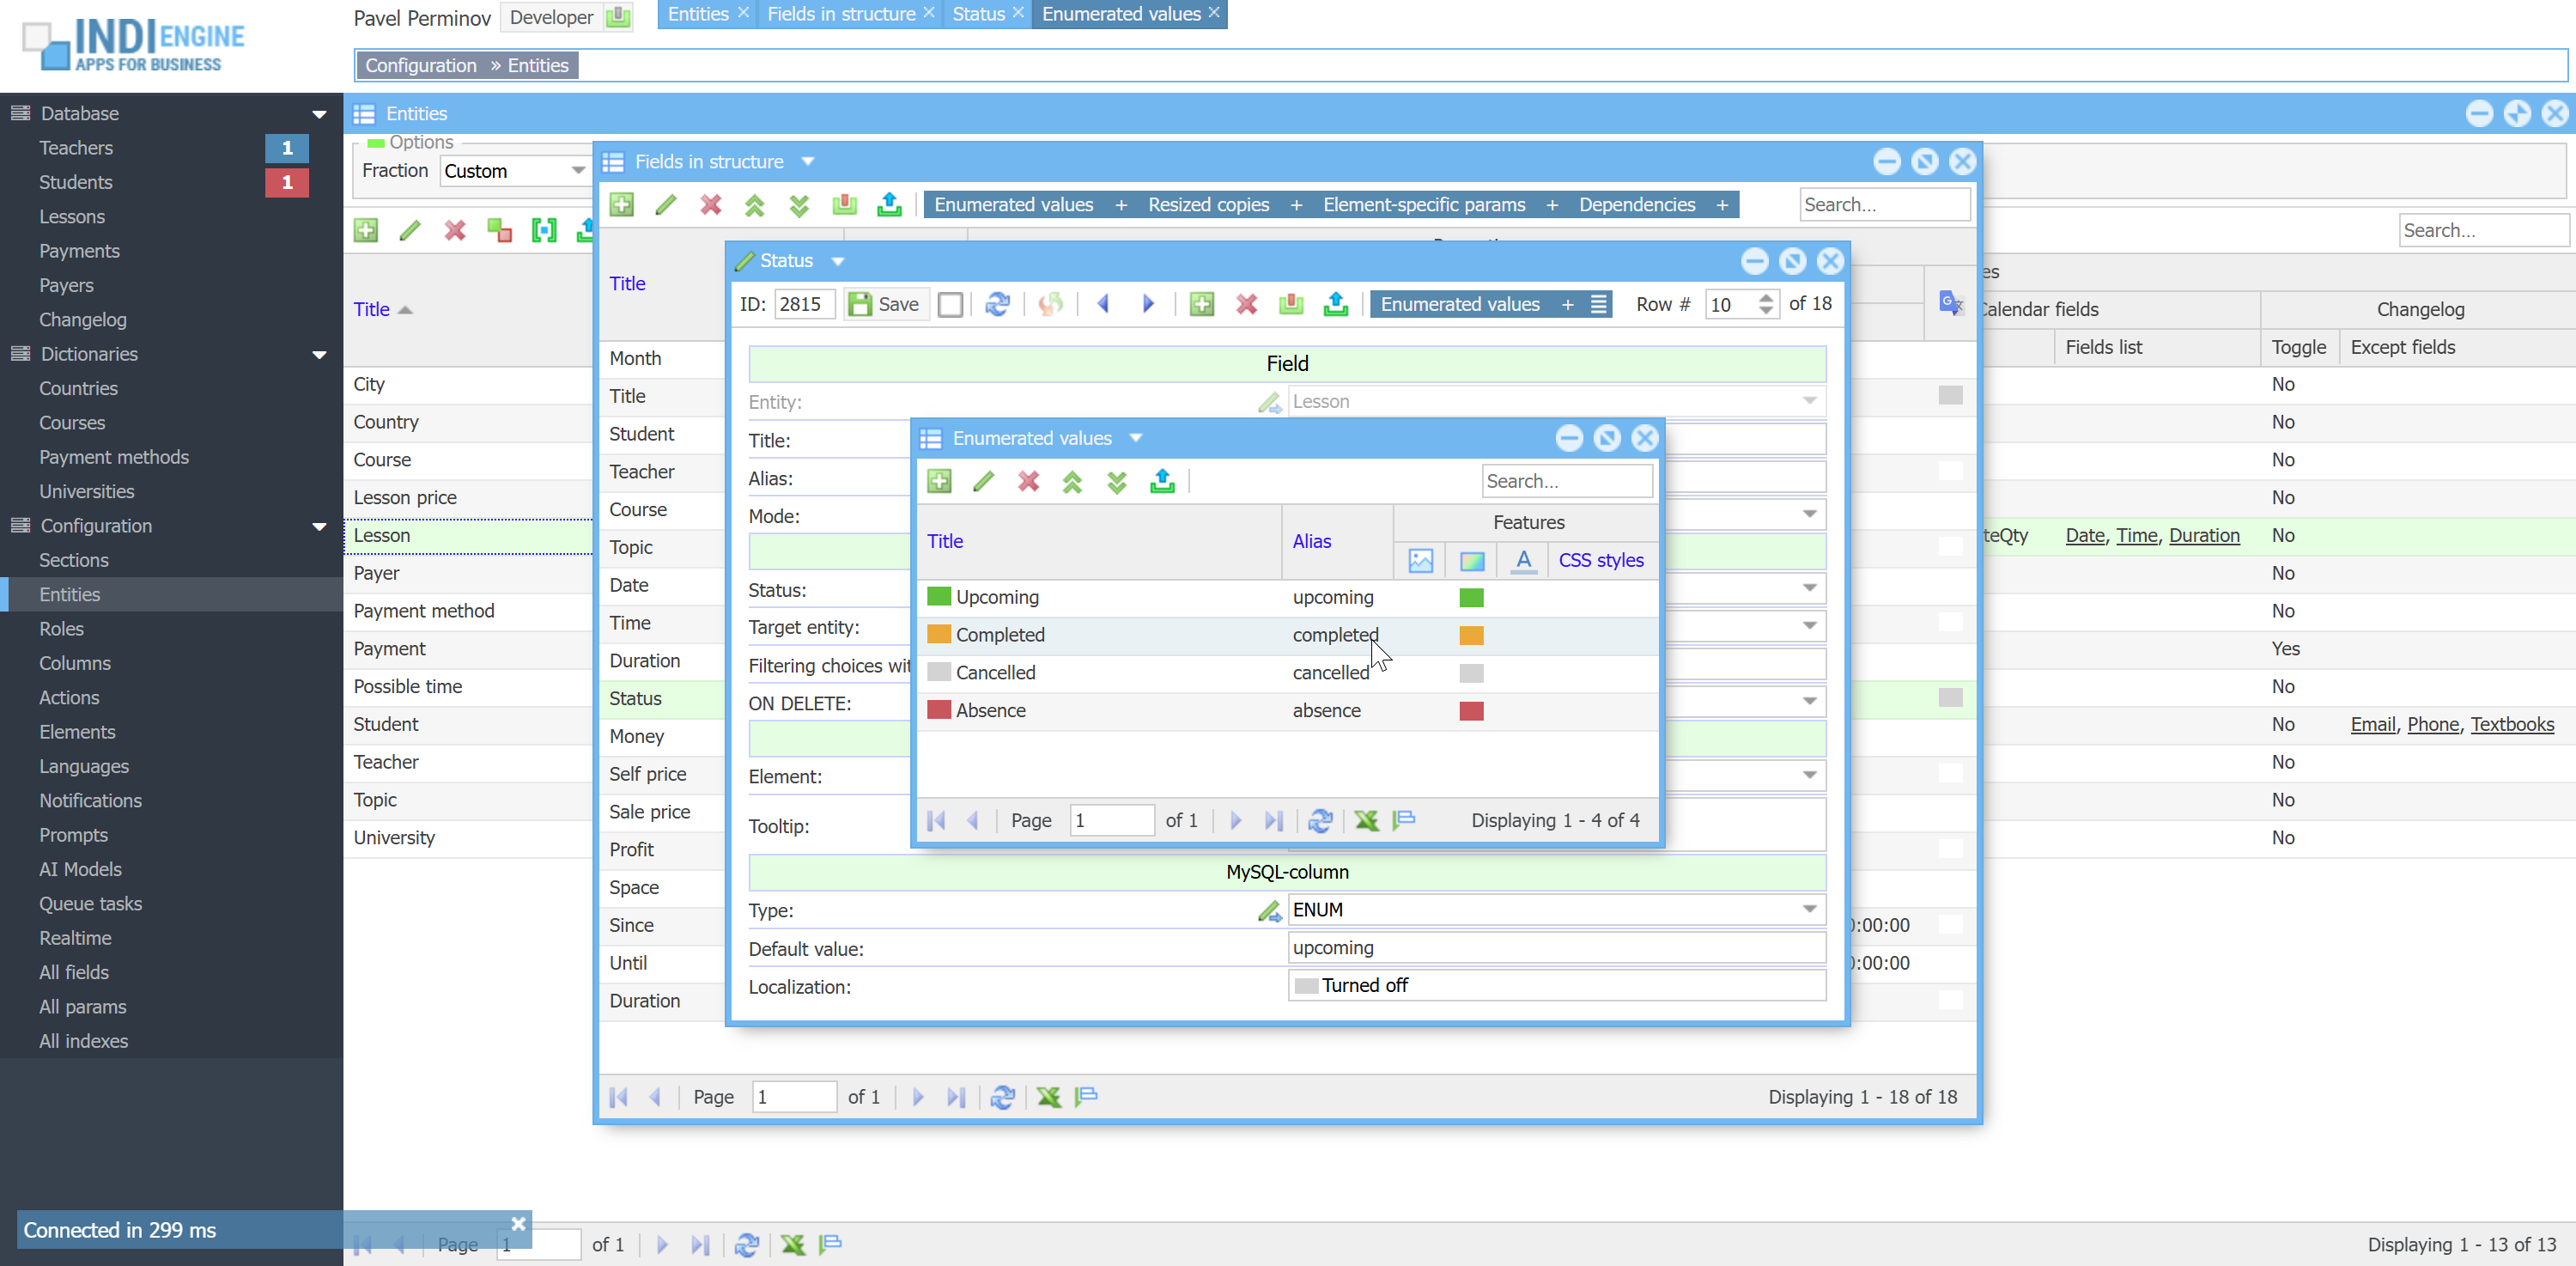Move enumerated value up with double chevron
The width and height of the screenshot is (2576, 1266).
[1072, 482]
